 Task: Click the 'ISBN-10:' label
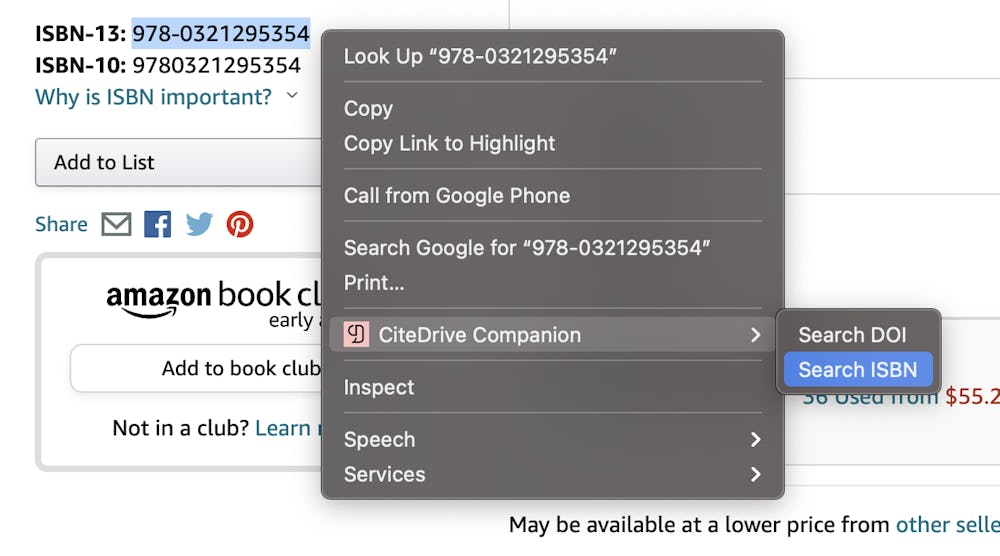pos(80,65)
